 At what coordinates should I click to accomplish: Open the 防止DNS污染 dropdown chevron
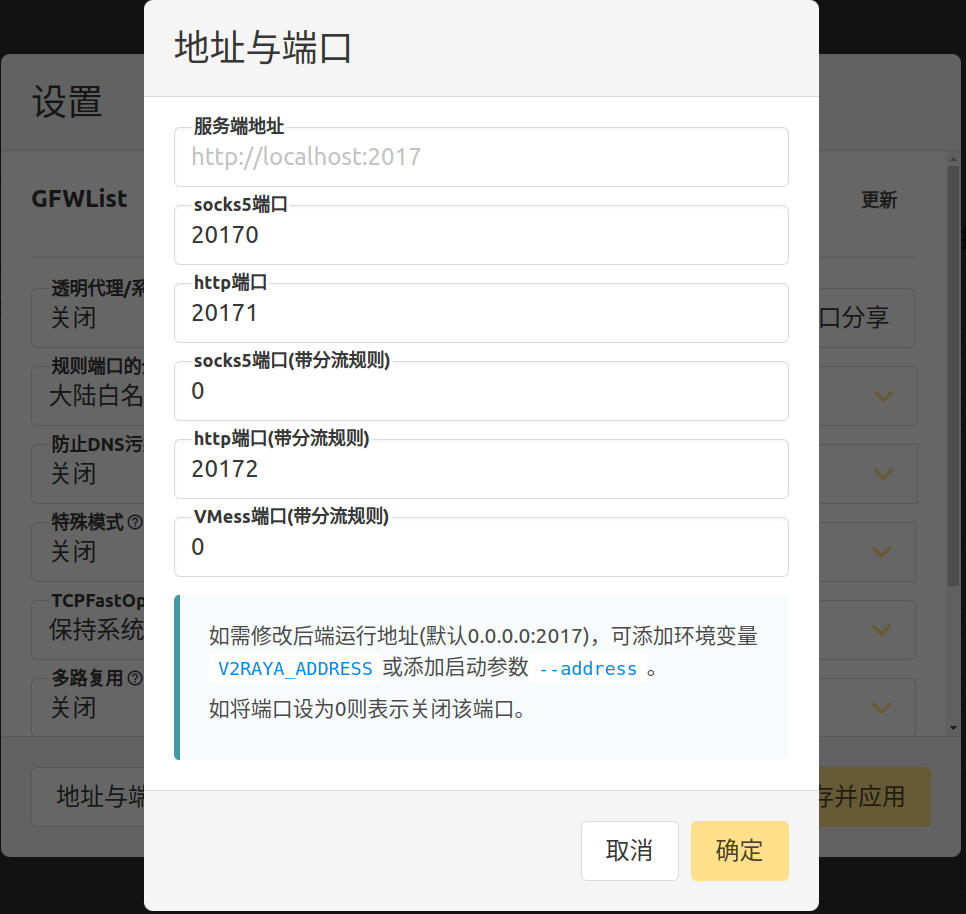coord(882,474)
